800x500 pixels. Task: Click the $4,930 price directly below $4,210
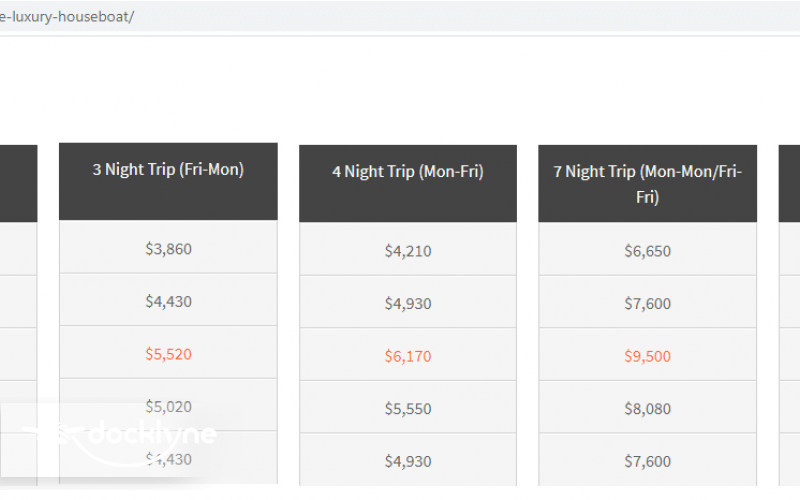pyautogui.click(x=408, y=303)
